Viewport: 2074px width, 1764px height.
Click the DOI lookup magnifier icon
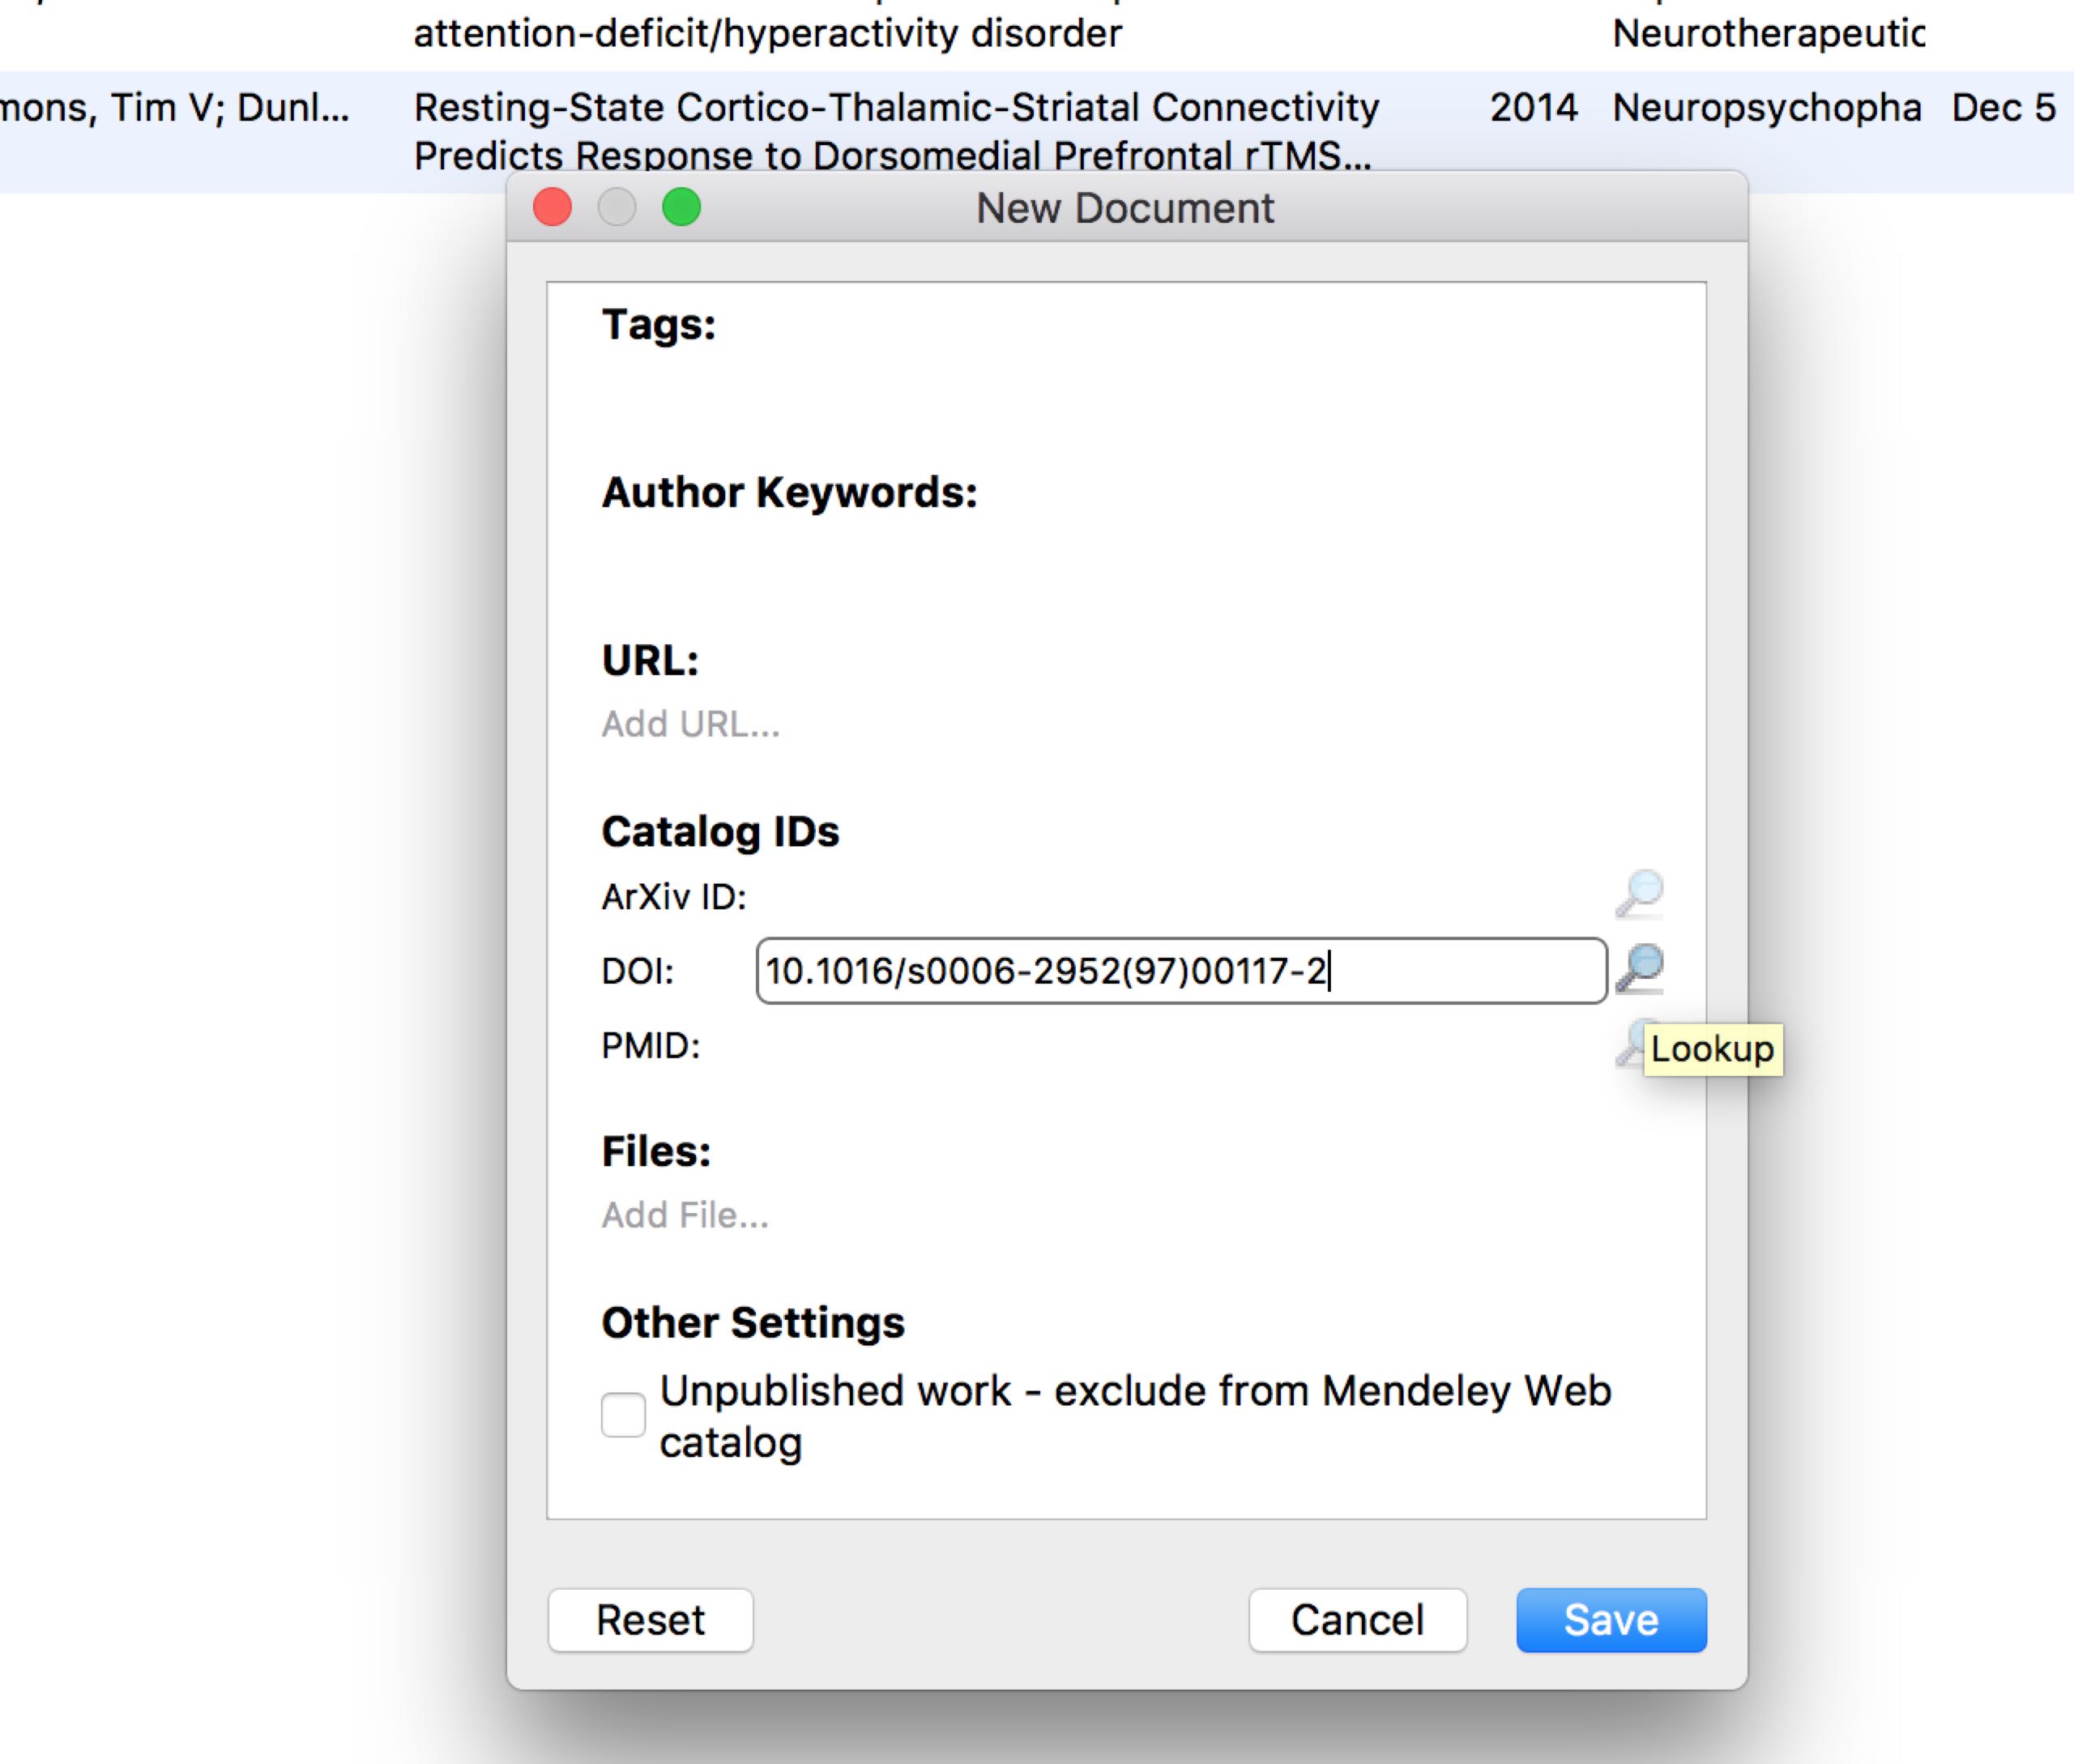point(1639,968)
